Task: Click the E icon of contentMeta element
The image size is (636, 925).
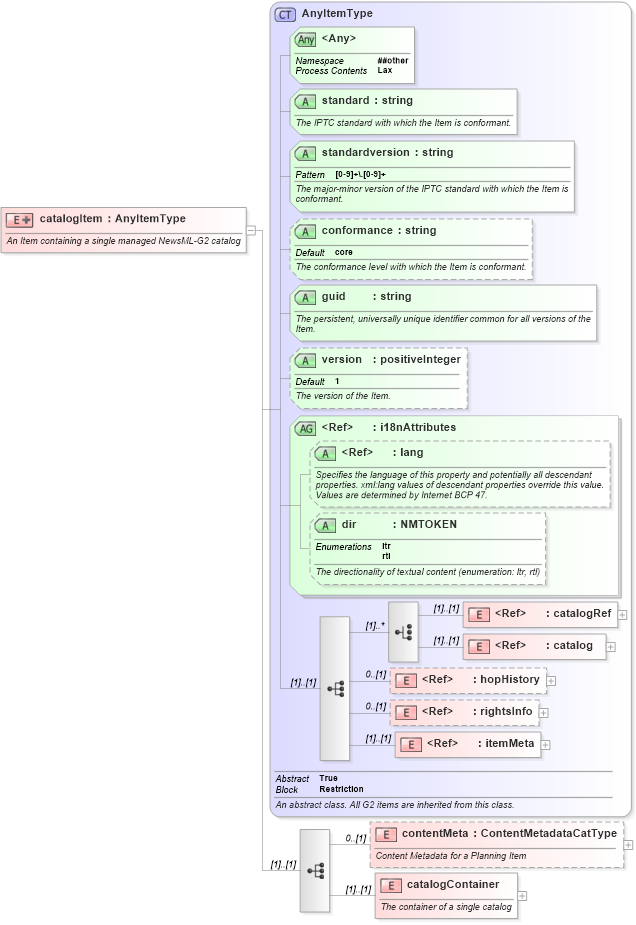Action: click(x=386, y=835)
